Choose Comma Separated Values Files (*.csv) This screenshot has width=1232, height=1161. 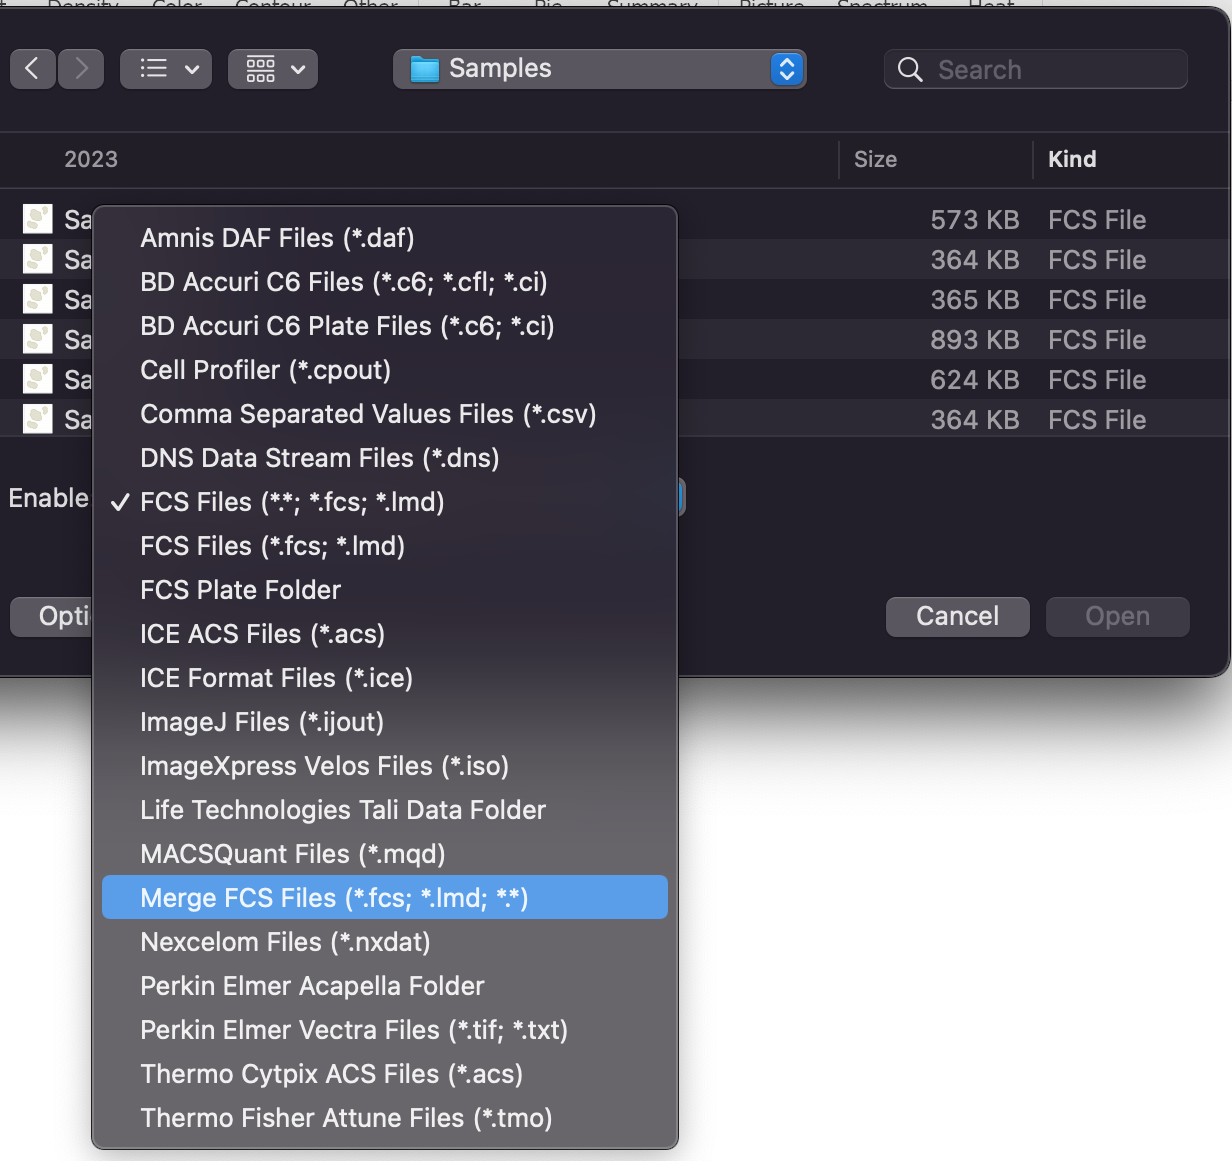click(x=385, y=414)
